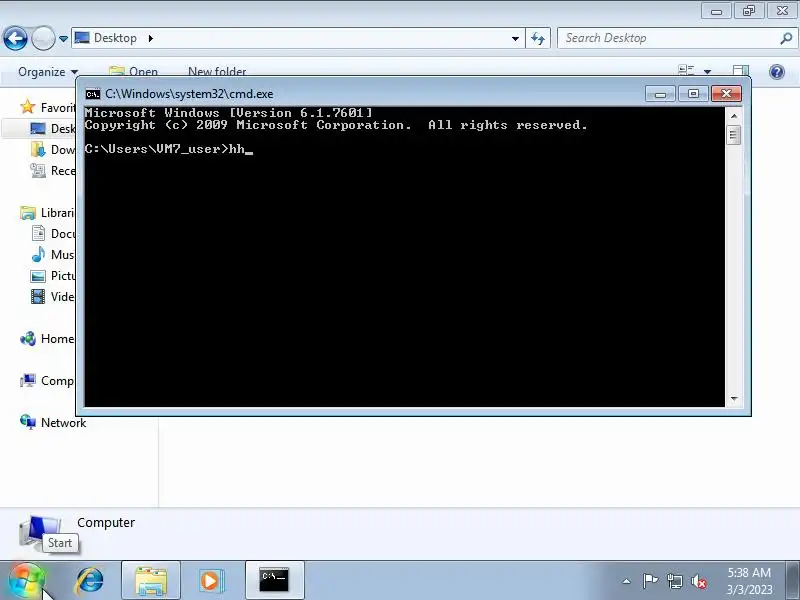
Task: Open Music library
Action: click(53, 255)
